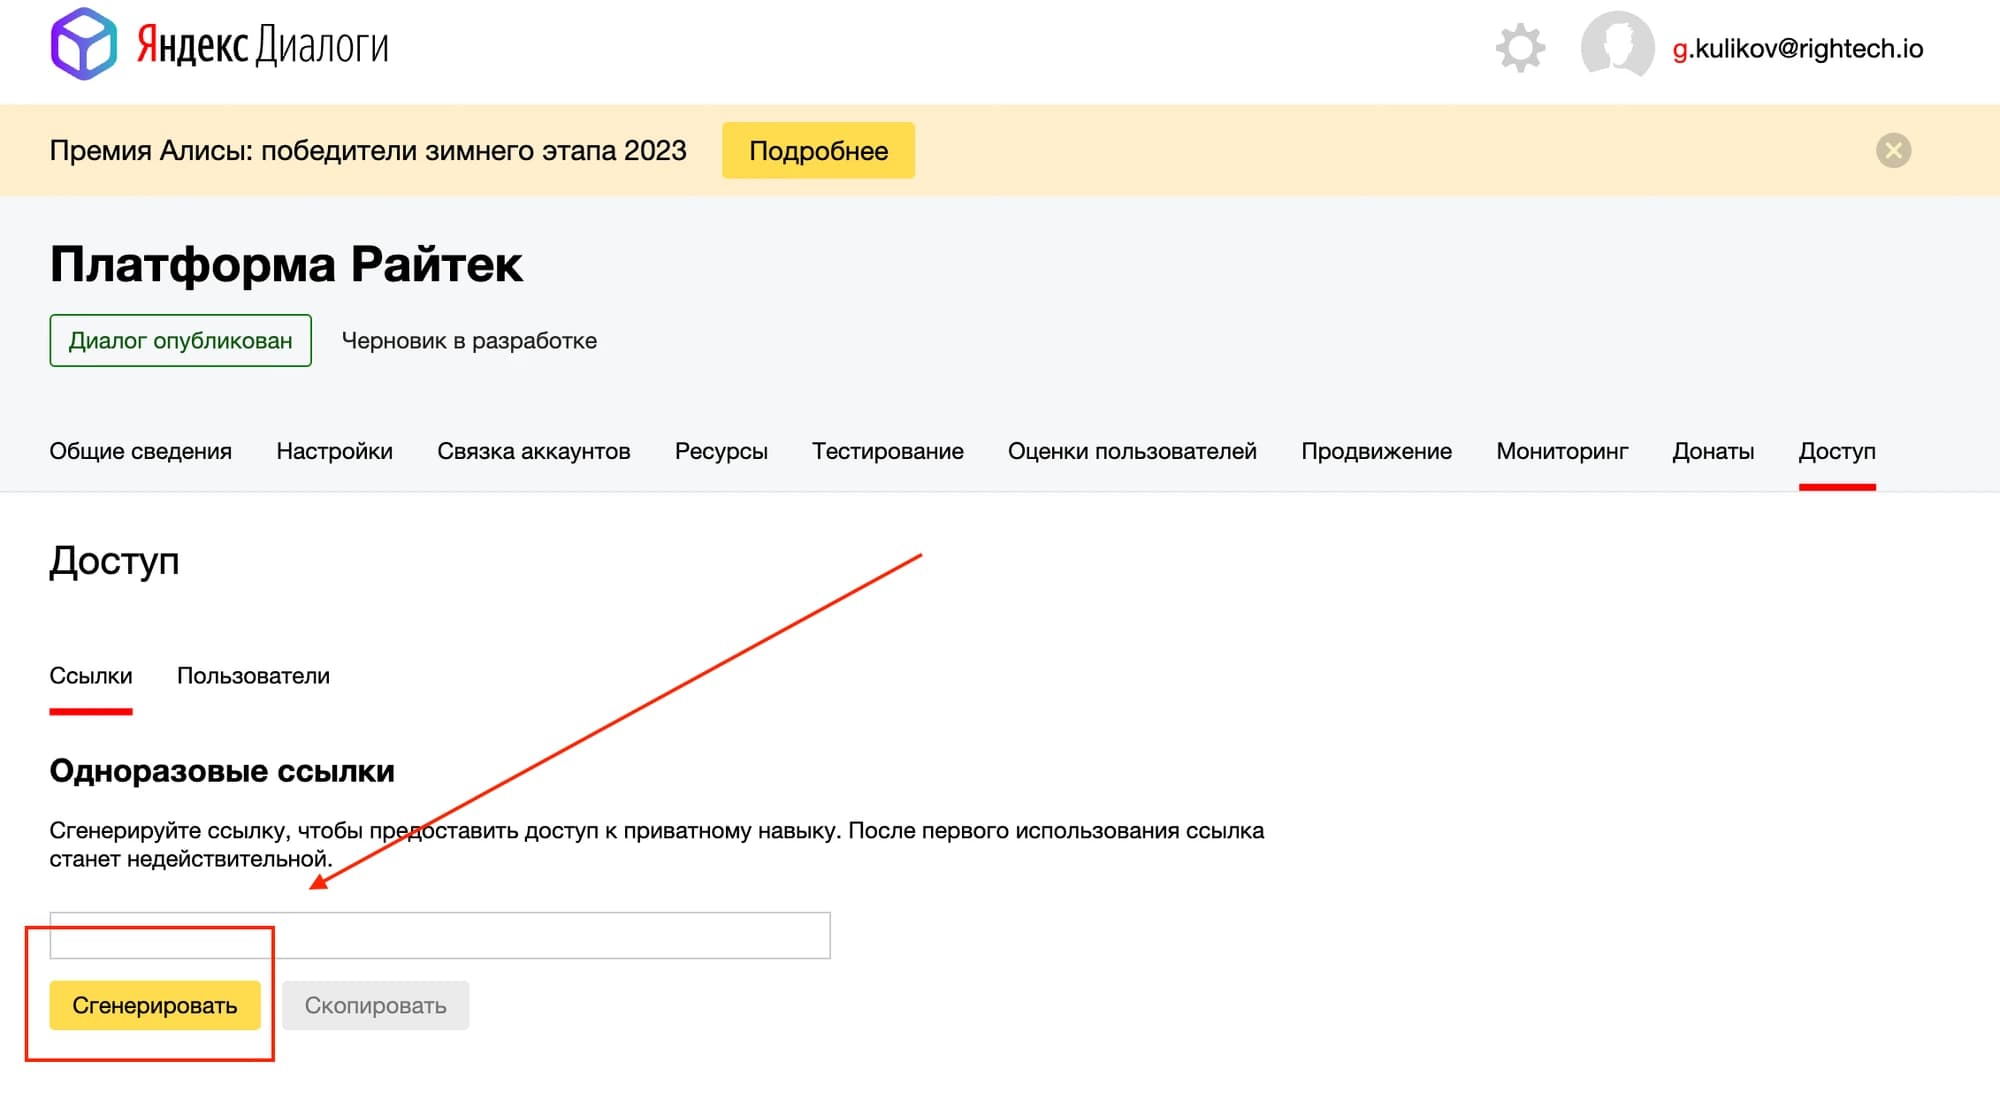2000x1093 pixels.
Task: Switch to Черновик в разработке version
Action: (x=469, y=341)
